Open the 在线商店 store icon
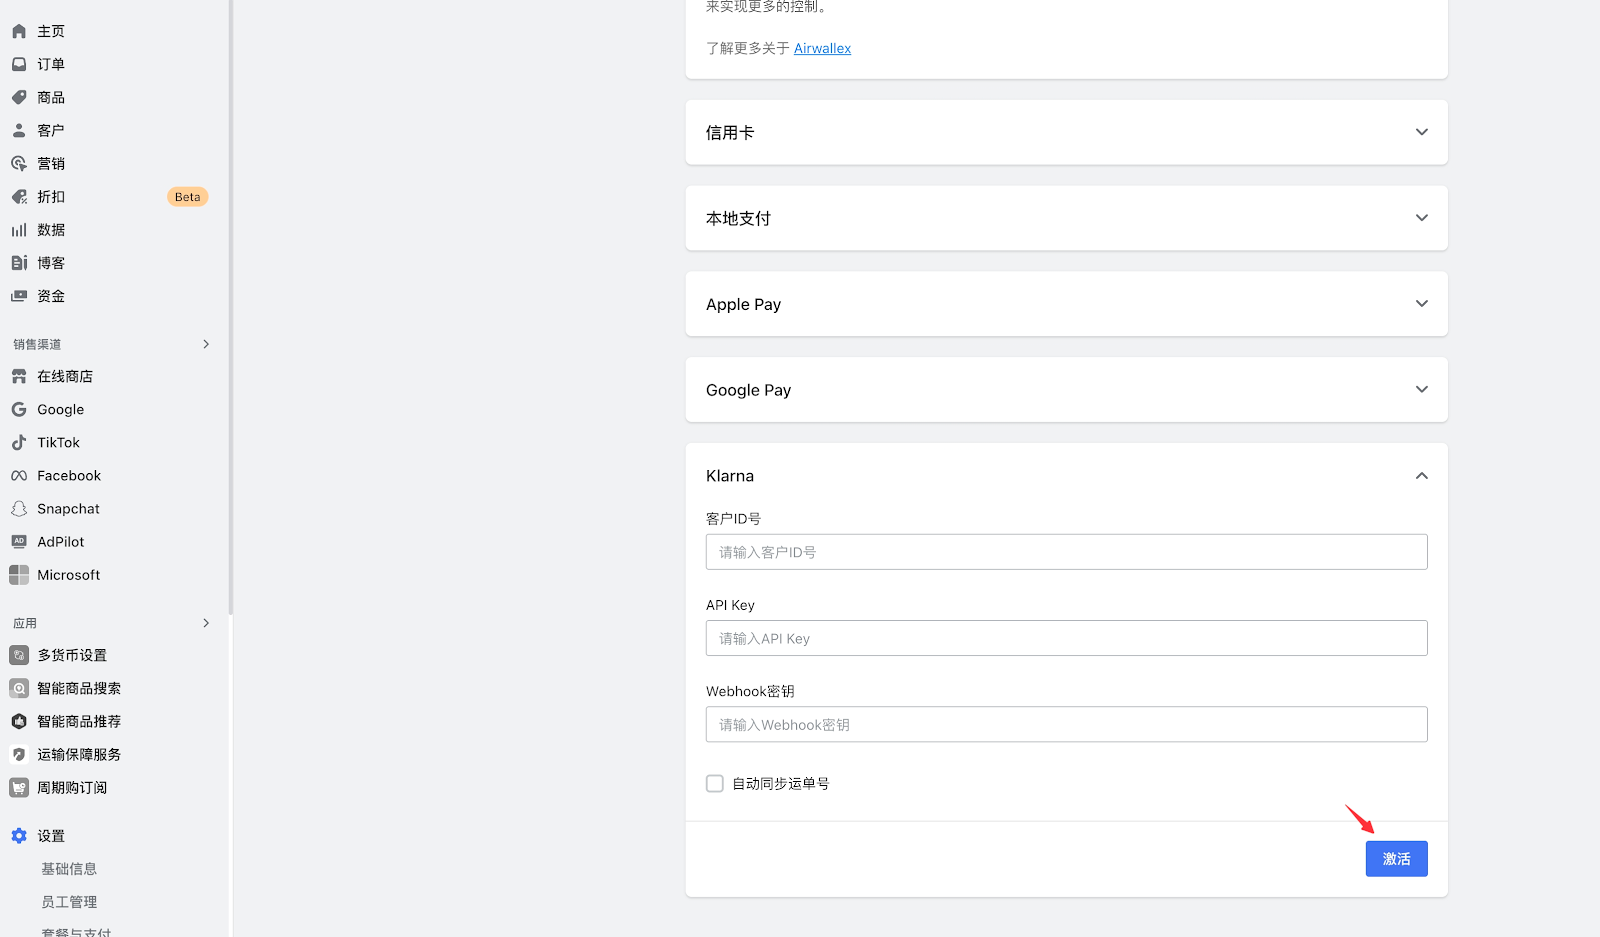 point(19,376)
